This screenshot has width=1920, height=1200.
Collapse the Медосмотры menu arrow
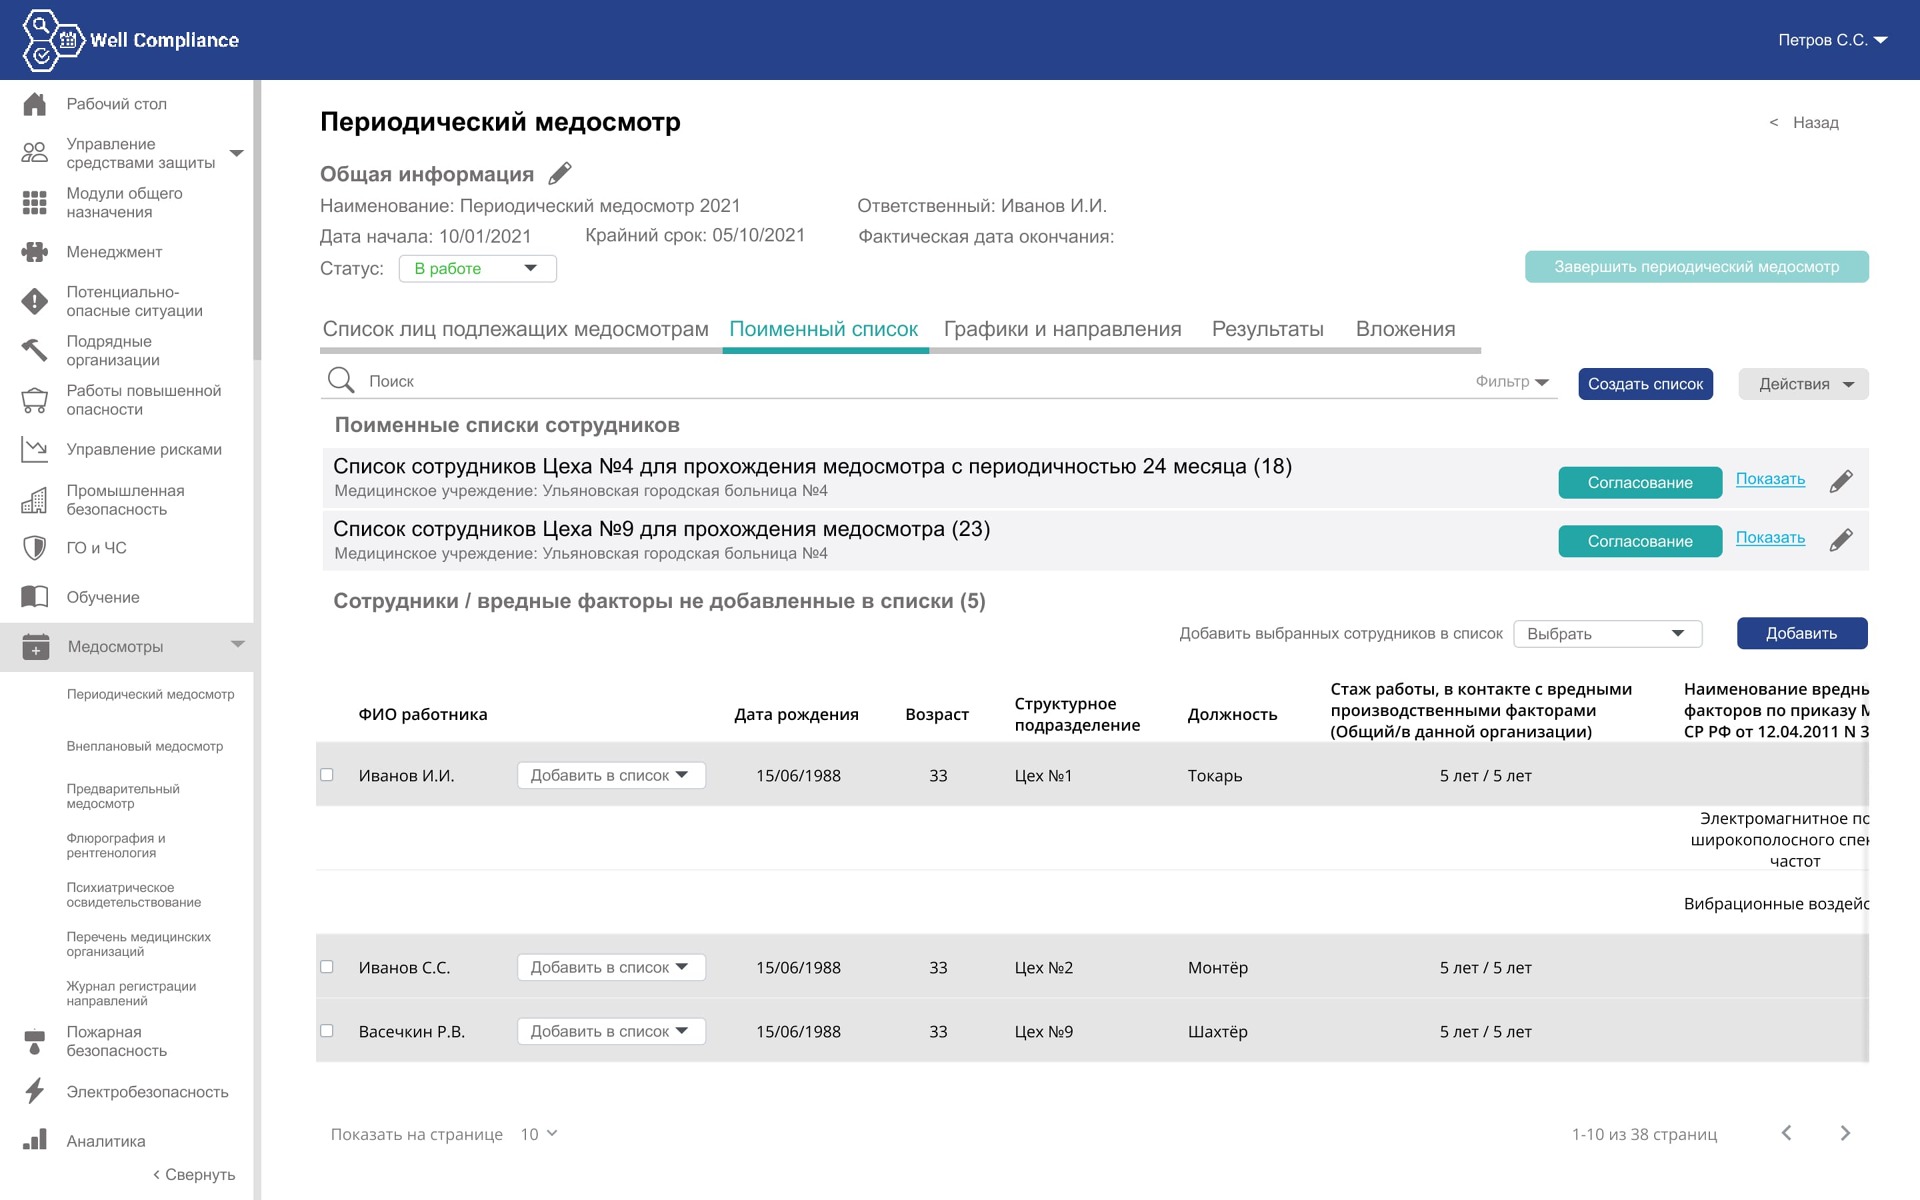point(238,645)
